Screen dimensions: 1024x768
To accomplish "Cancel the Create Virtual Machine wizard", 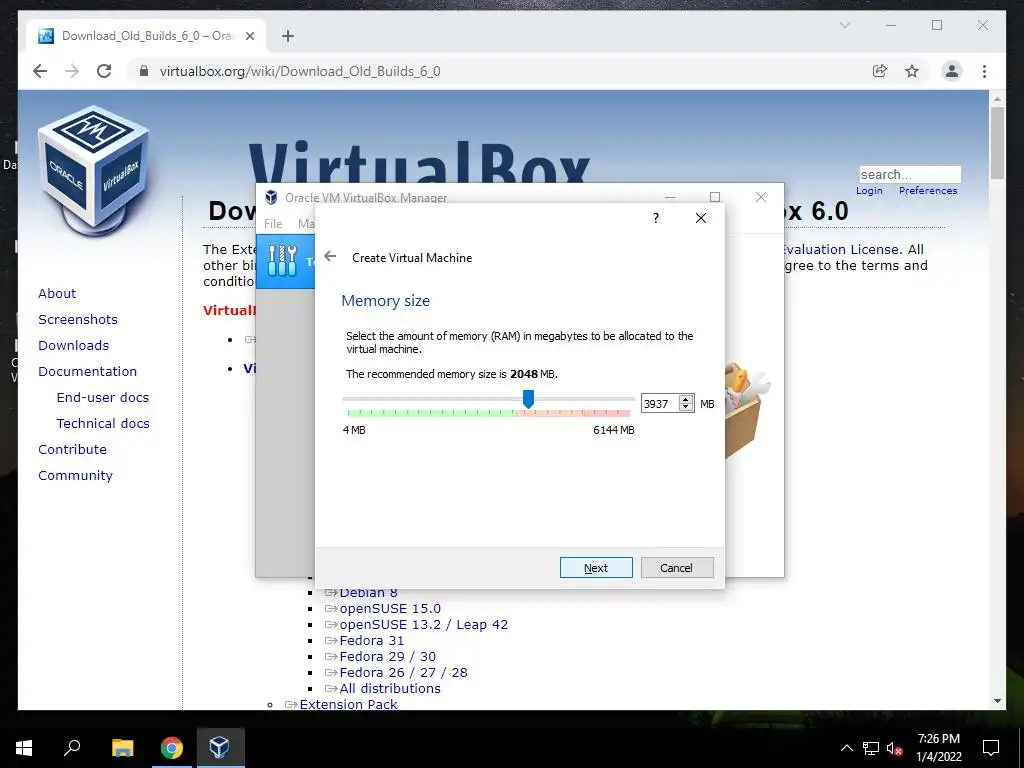I will click(x=677, y=568).
